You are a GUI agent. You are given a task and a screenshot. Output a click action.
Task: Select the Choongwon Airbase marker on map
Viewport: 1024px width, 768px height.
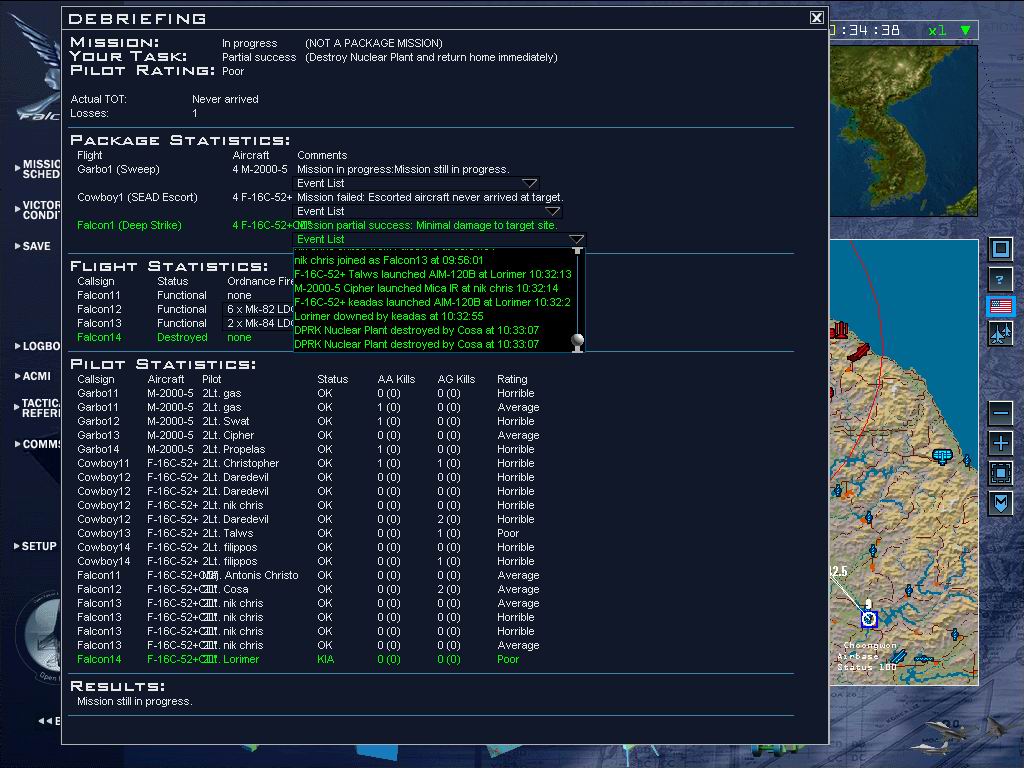click(869, 619)
